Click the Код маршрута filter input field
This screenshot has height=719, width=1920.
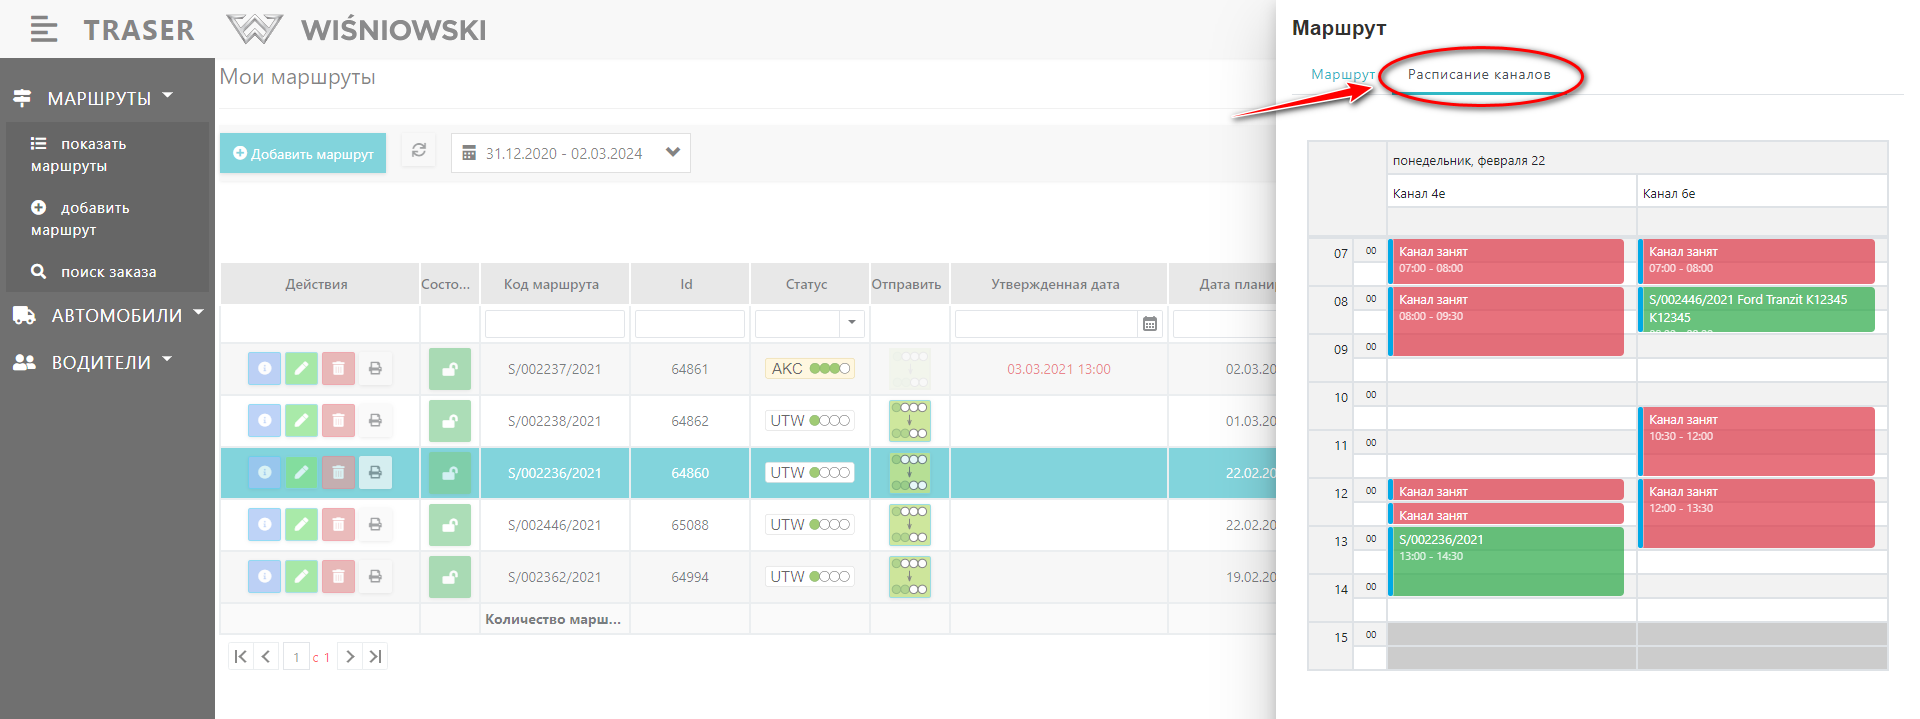(554, 324)
